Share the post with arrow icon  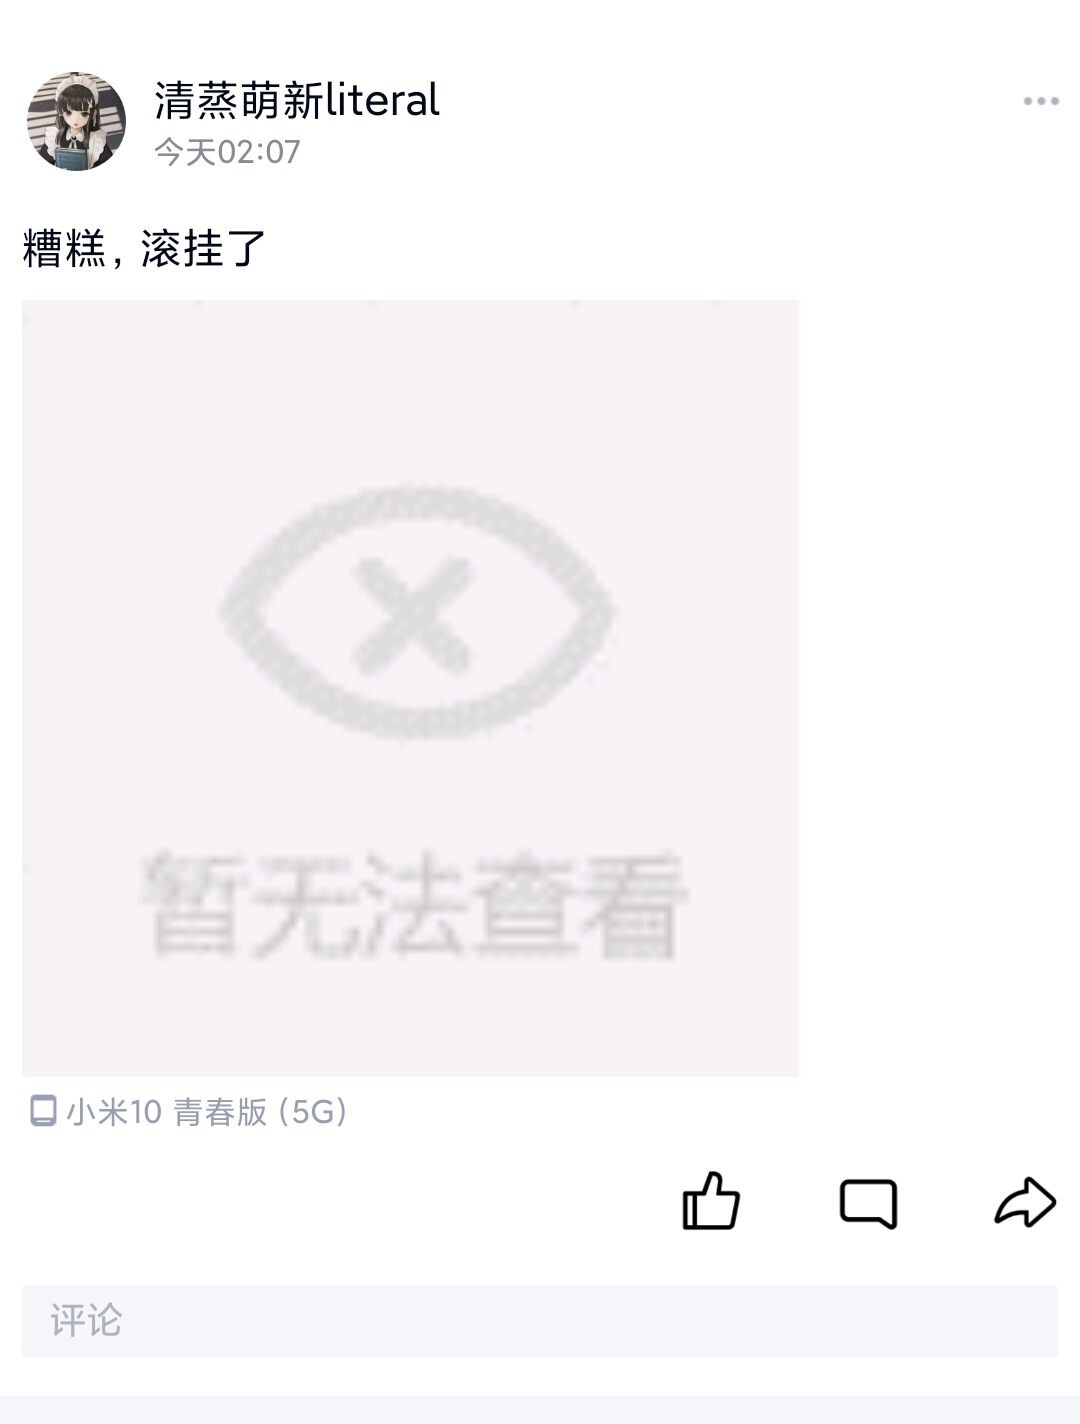[x=1025, y=1202]
